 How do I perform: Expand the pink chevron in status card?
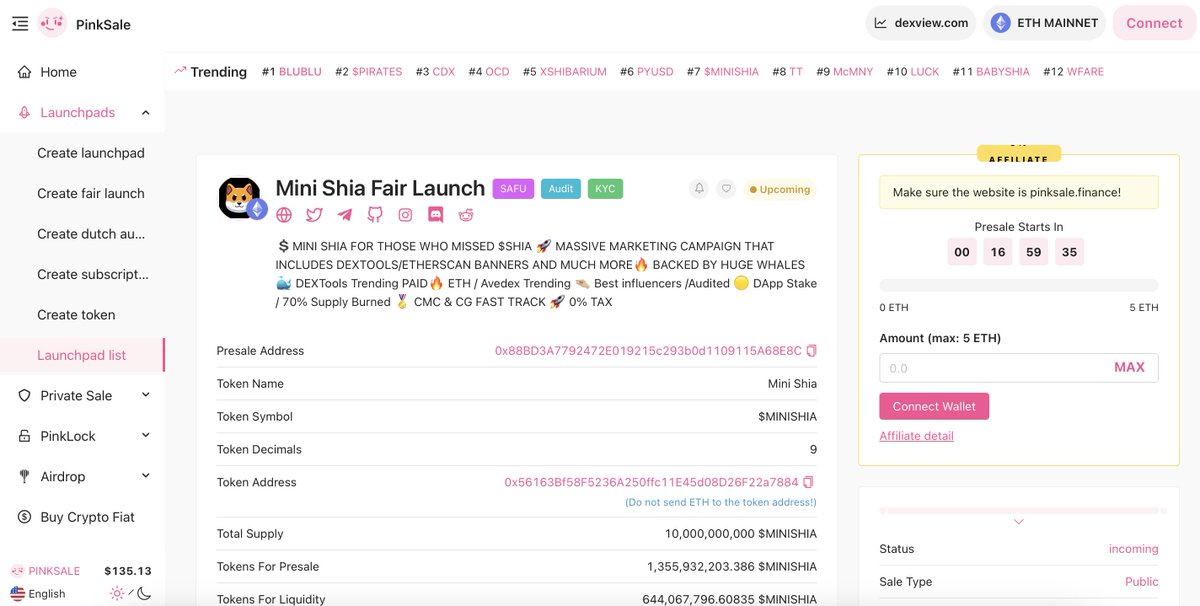[1018, 522]
